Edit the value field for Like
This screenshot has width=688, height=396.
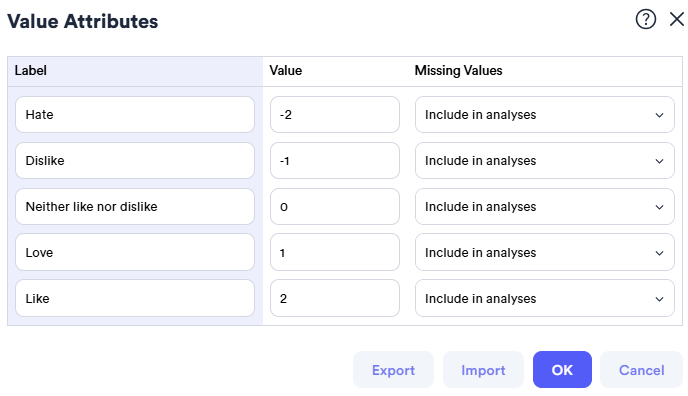335,298
